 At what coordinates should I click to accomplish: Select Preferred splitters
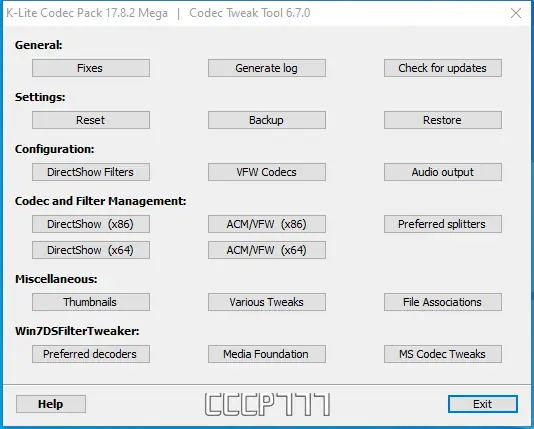[443, 224]
